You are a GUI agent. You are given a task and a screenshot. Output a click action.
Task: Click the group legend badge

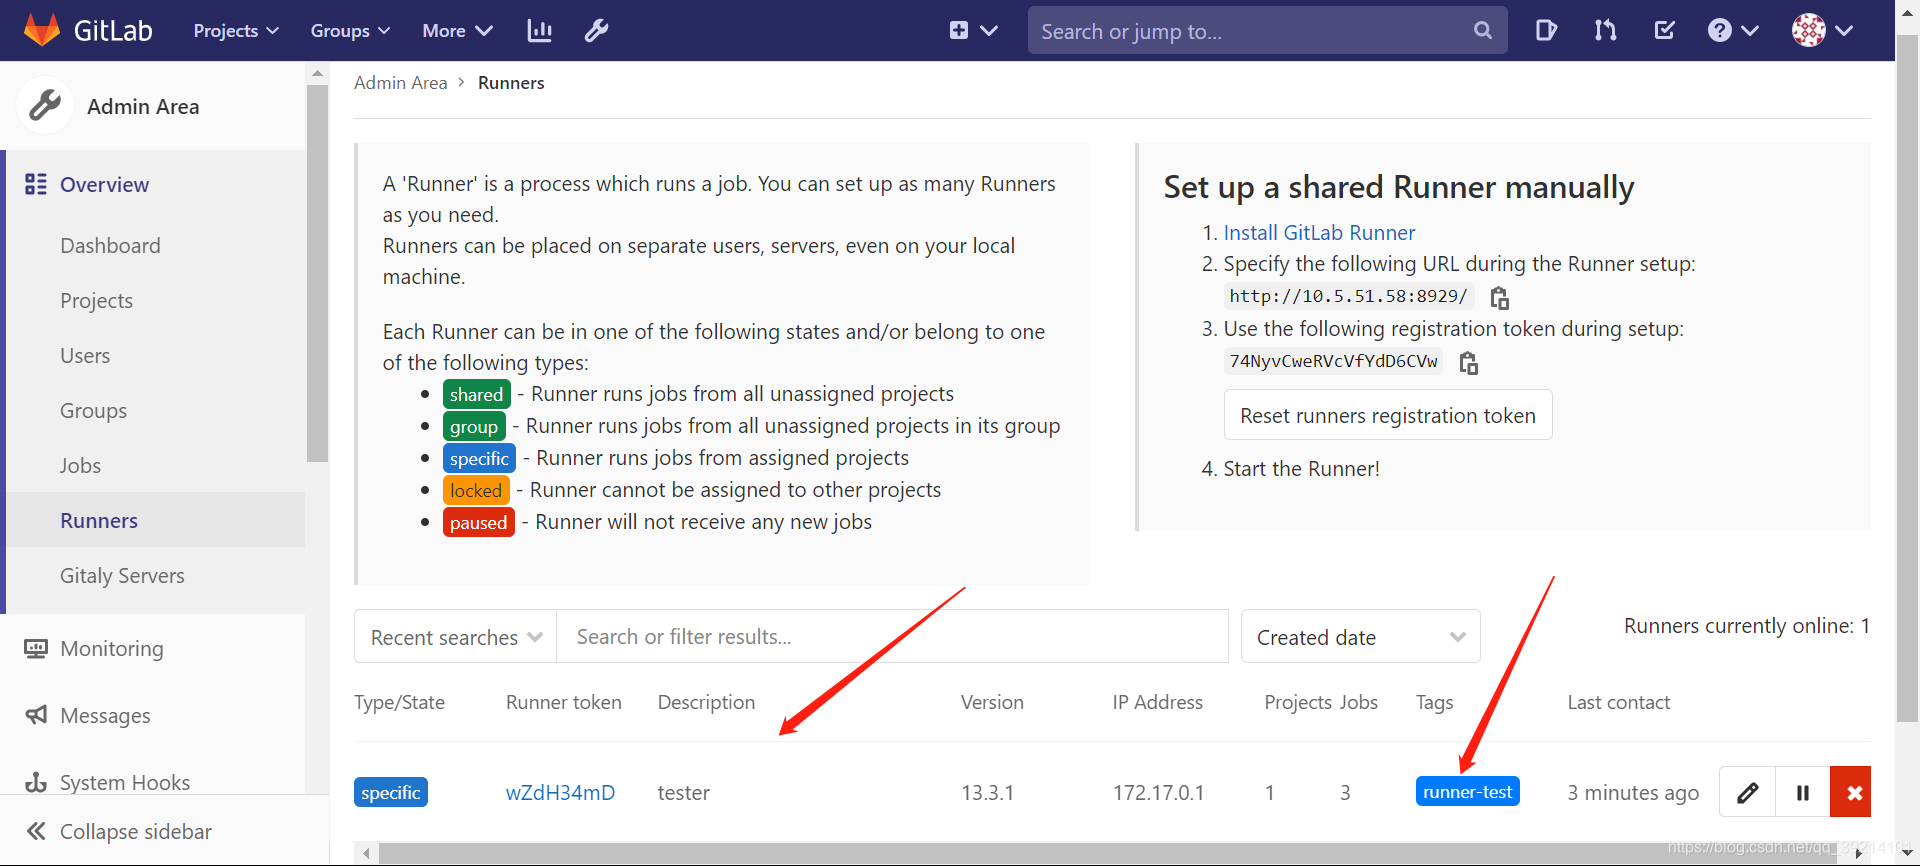click(x=474, y=426)
